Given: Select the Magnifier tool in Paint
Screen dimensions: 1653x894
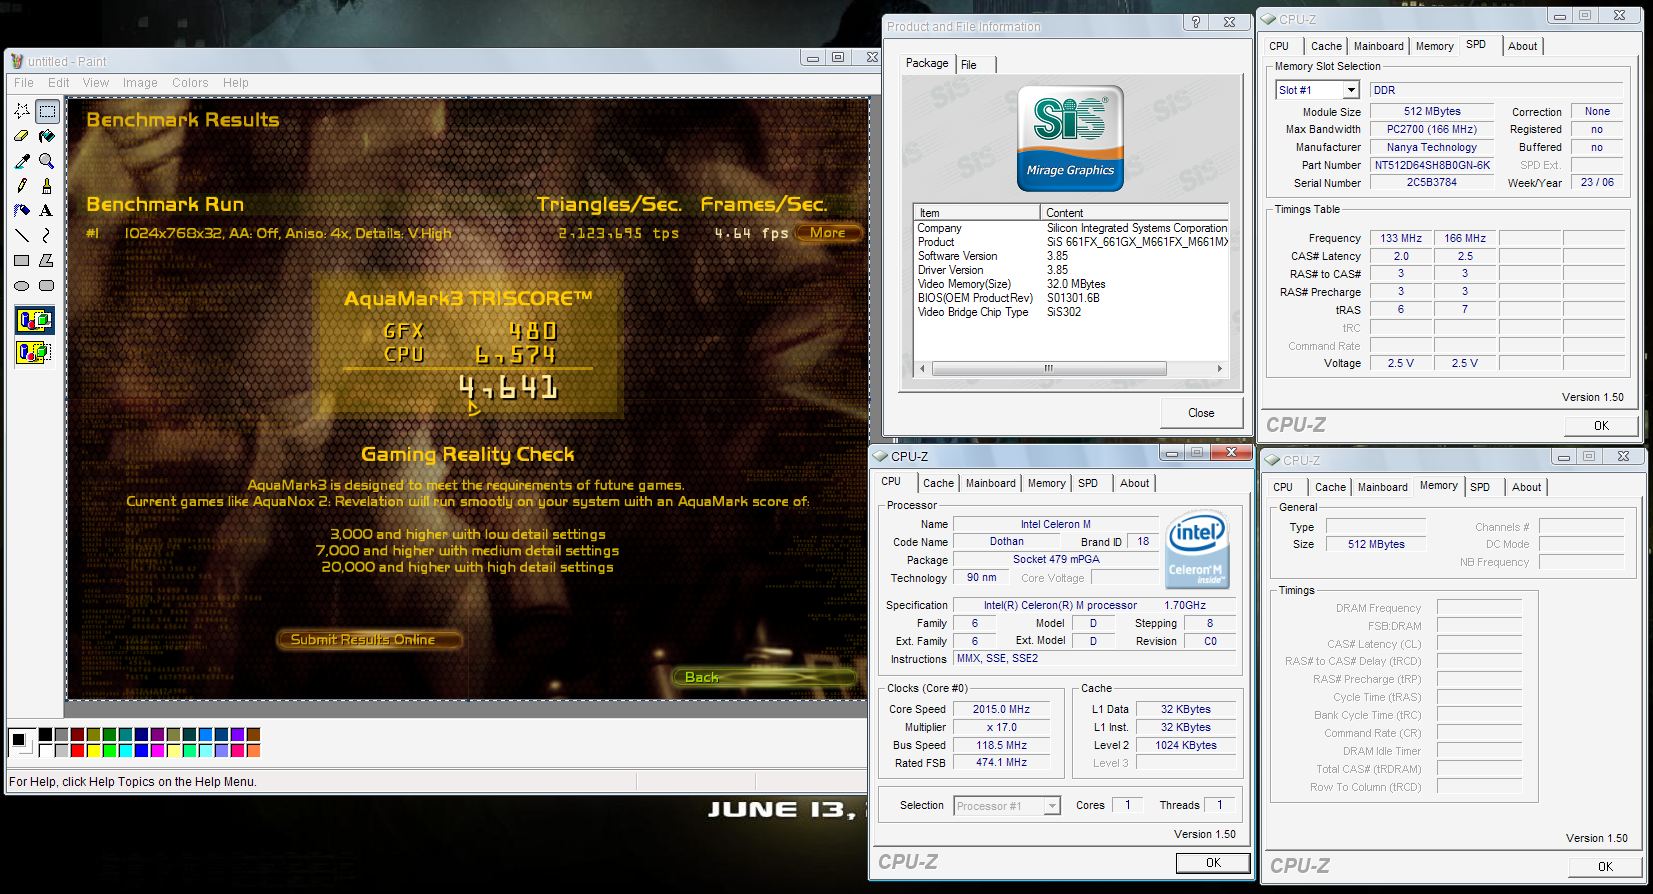Looking at the screenshot, I should 46,161.
